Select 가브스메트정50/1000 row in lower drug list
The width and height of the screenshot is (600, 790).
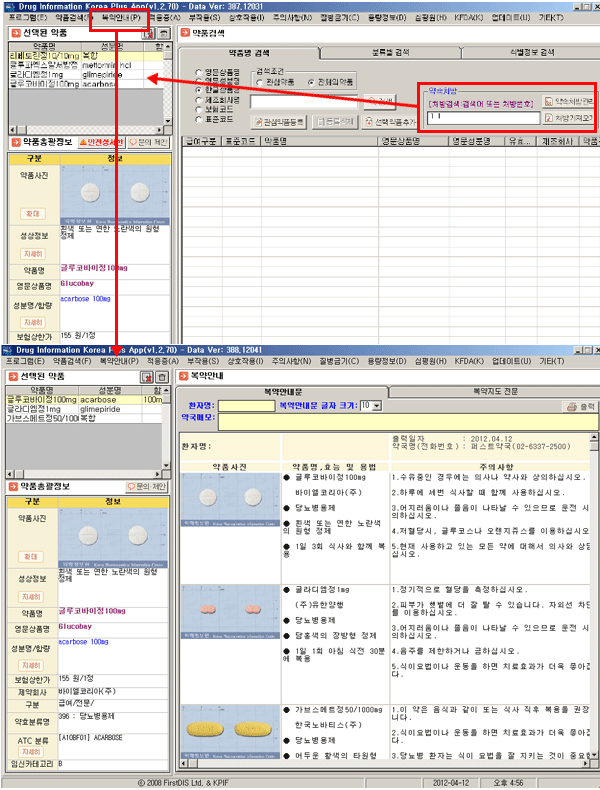84,418
